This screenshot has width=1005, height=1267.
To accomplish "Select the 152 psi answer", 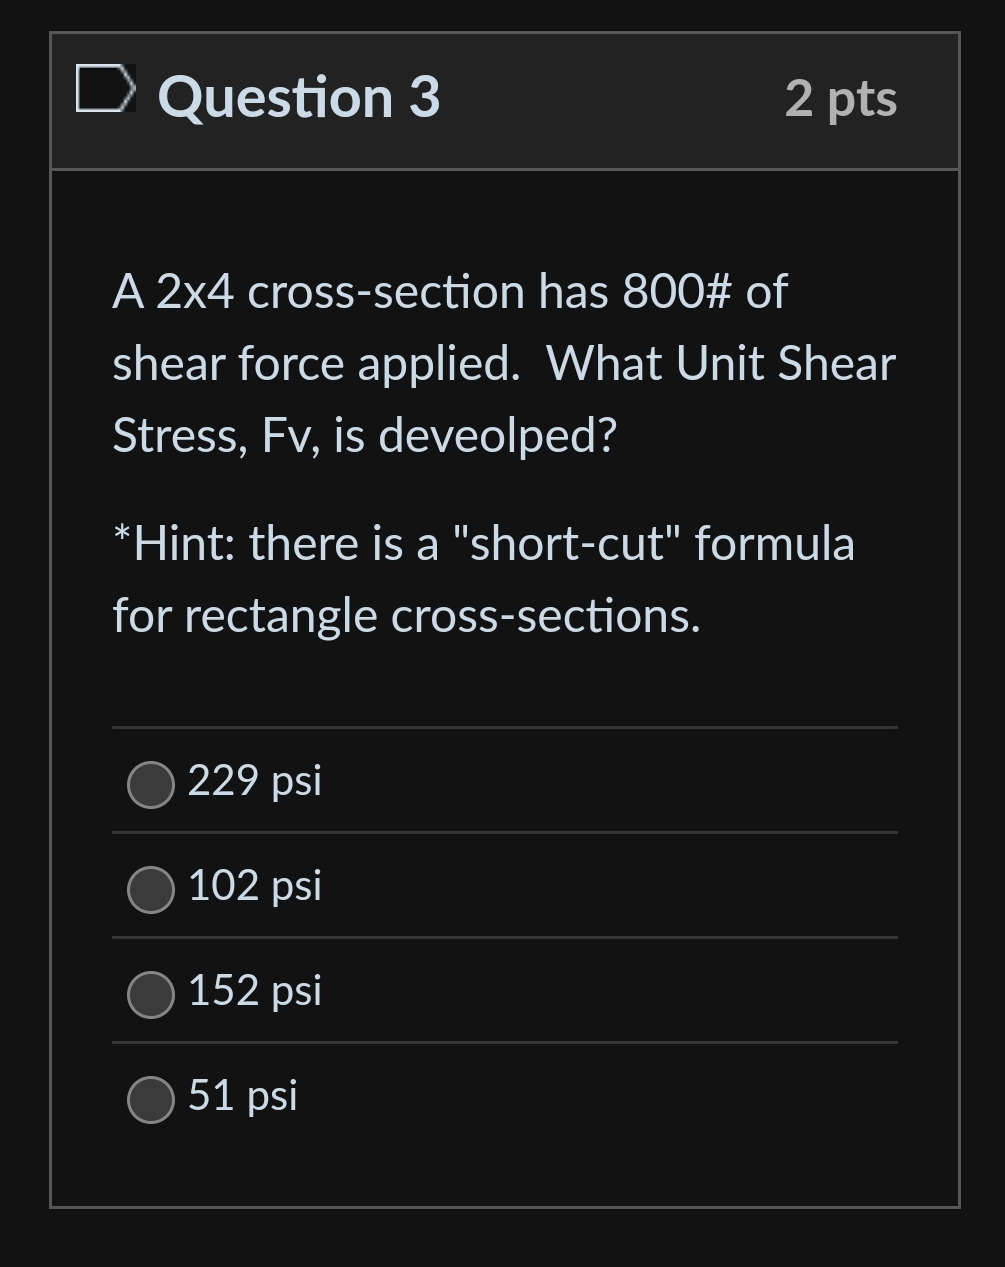I will click(150, 995).
